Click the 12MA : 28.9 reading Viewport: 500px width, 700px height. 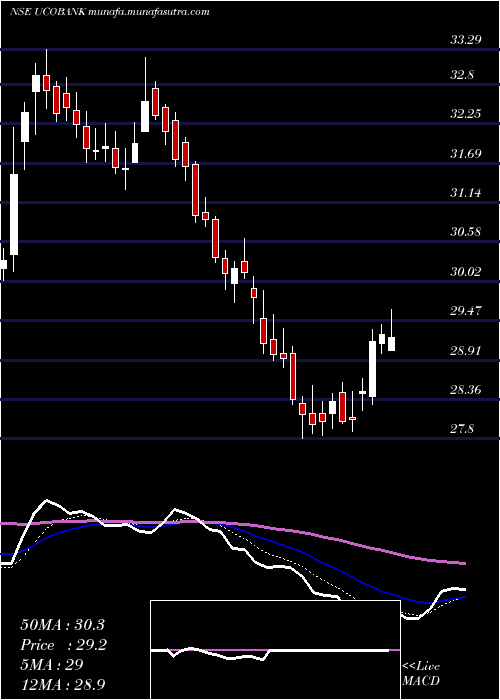click(x=62, y=684)
